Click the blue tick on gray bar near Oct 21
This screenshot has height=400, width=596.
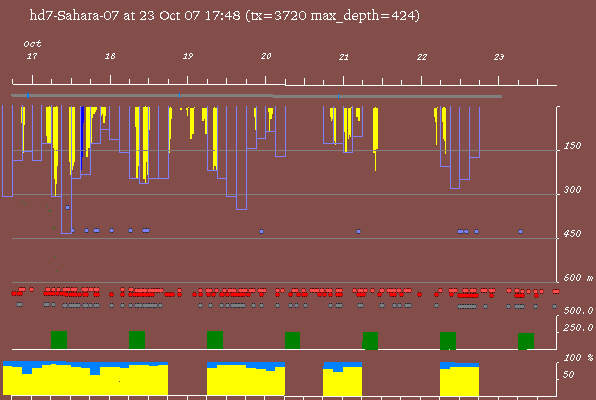pyautogui.click(x=338, y=97)
